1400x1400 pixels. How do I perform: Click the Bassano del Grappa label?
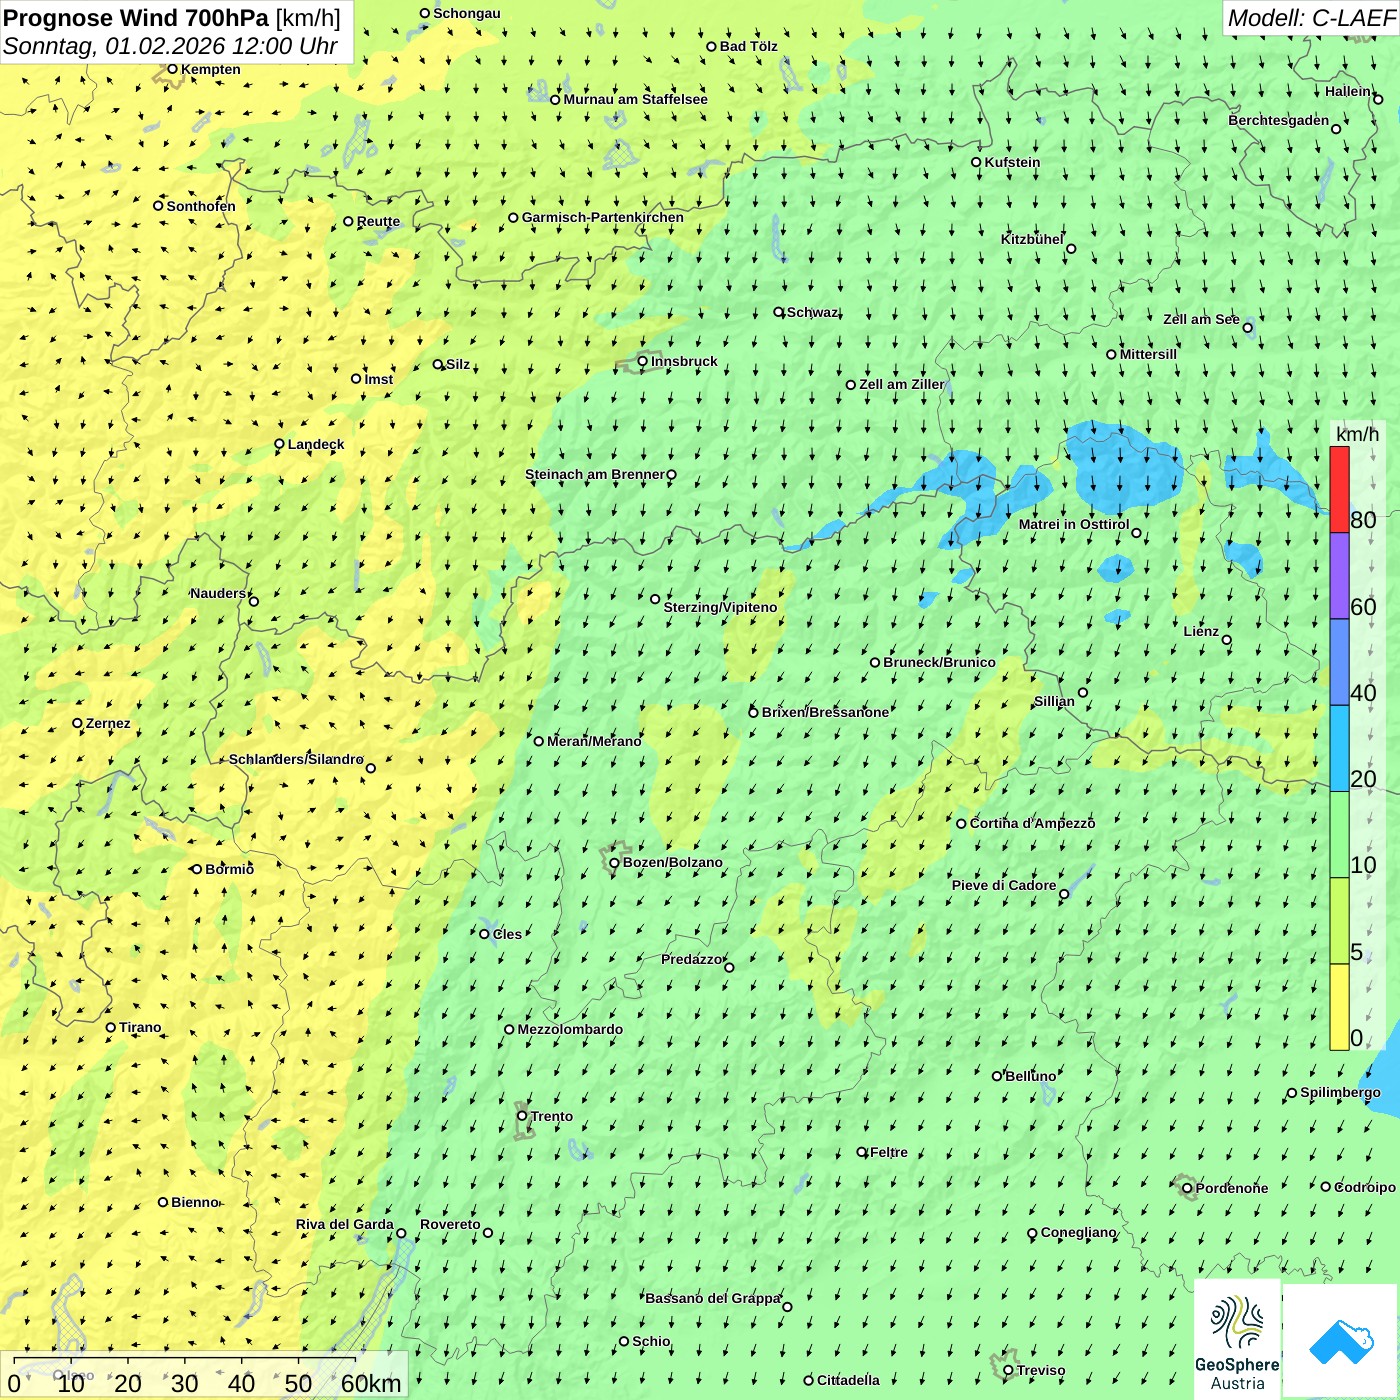tap(713, 1298)
